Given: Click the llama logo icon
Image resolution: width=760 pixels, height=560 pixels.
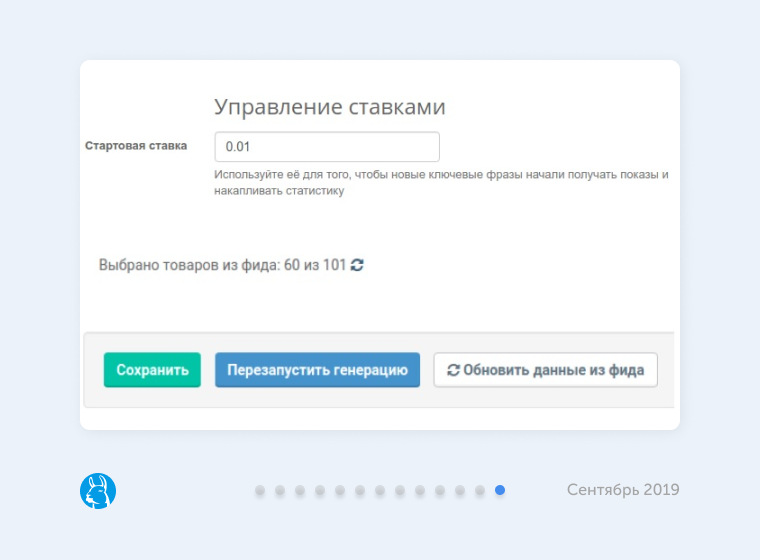Looking at the screenshot, I should (98, 491).
